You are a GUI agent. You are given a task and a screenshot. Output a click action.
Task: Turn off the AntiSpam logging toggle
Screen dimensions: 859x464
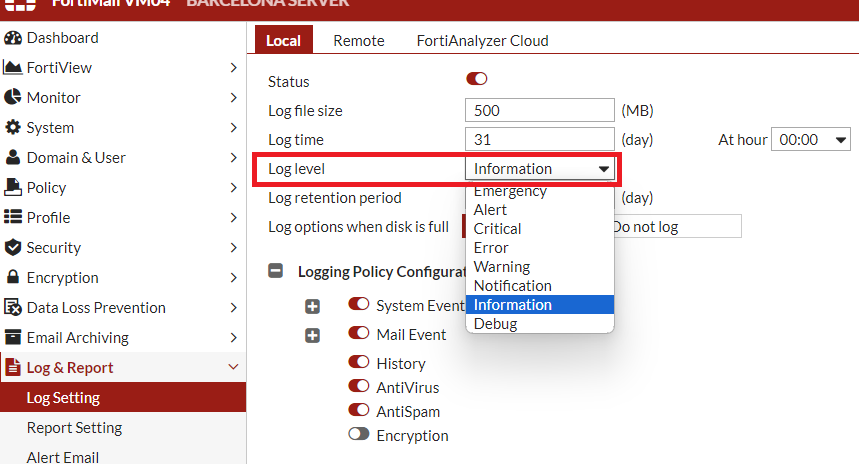(x=358, y=411)
